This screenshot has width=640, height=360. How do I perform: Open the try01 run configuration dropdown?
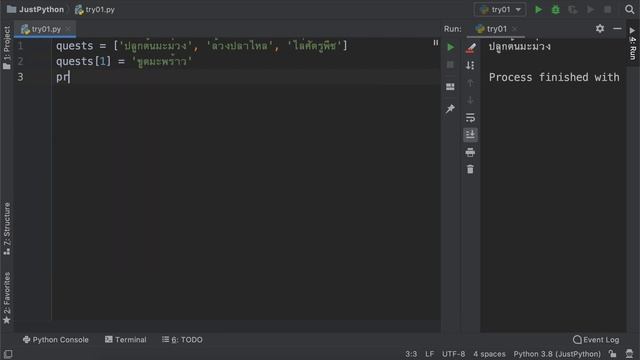[x=500, y=9]
